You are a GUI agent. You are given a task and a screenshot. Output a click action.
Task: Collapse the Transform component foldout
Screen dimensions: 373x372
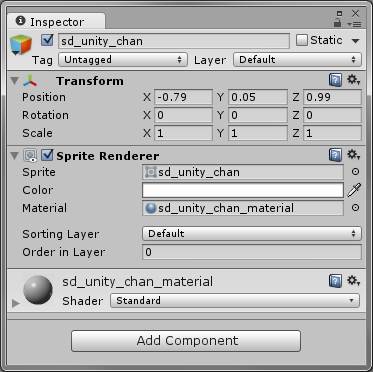[x=14, y=81]
